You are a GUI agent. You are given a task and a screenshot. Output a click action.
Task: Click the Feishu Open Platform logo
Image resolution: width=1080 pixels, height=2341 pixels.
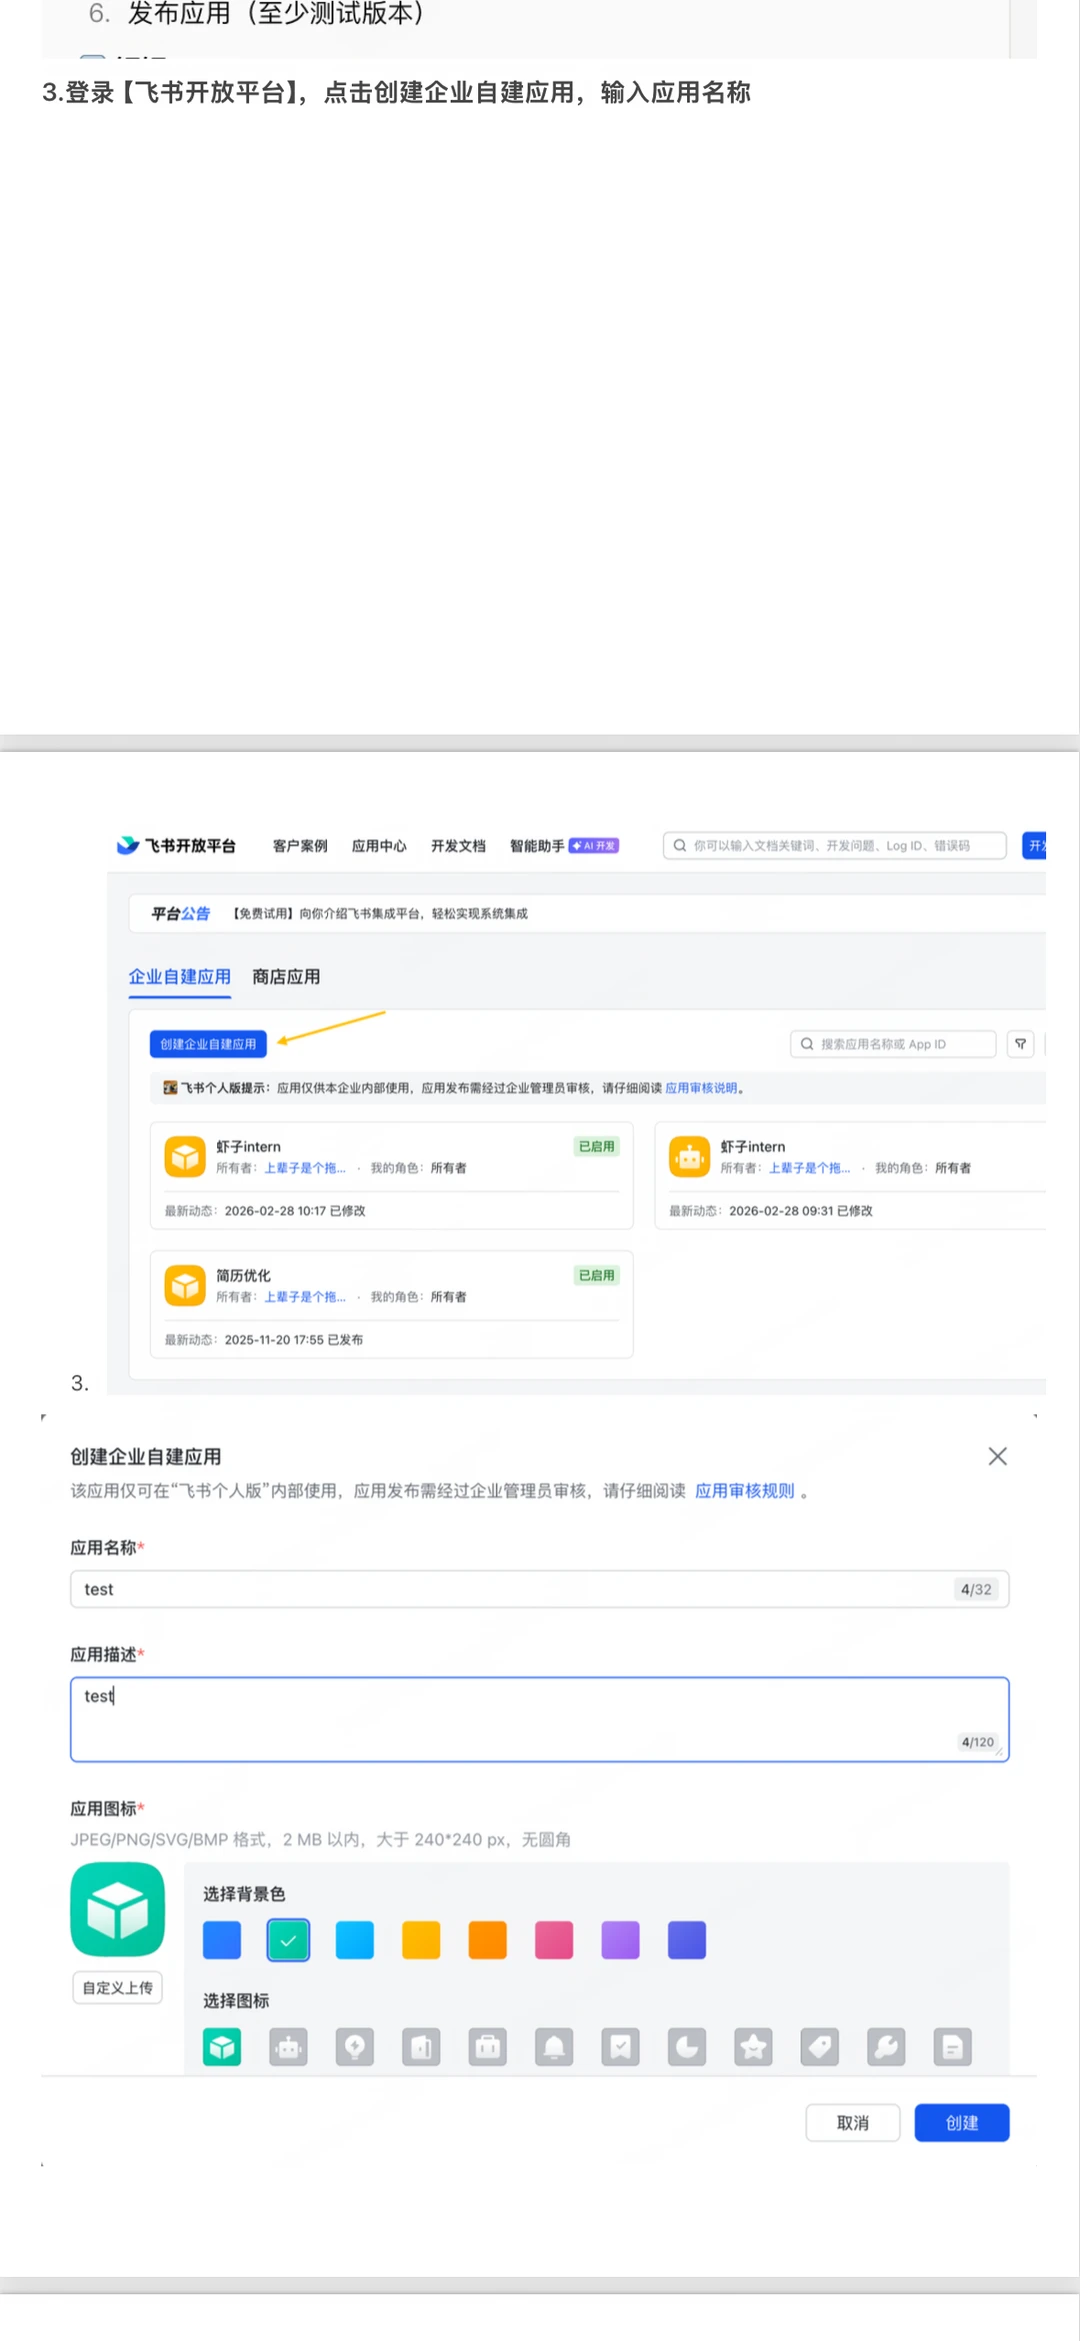pyautogui.click(x=176, y=846)
